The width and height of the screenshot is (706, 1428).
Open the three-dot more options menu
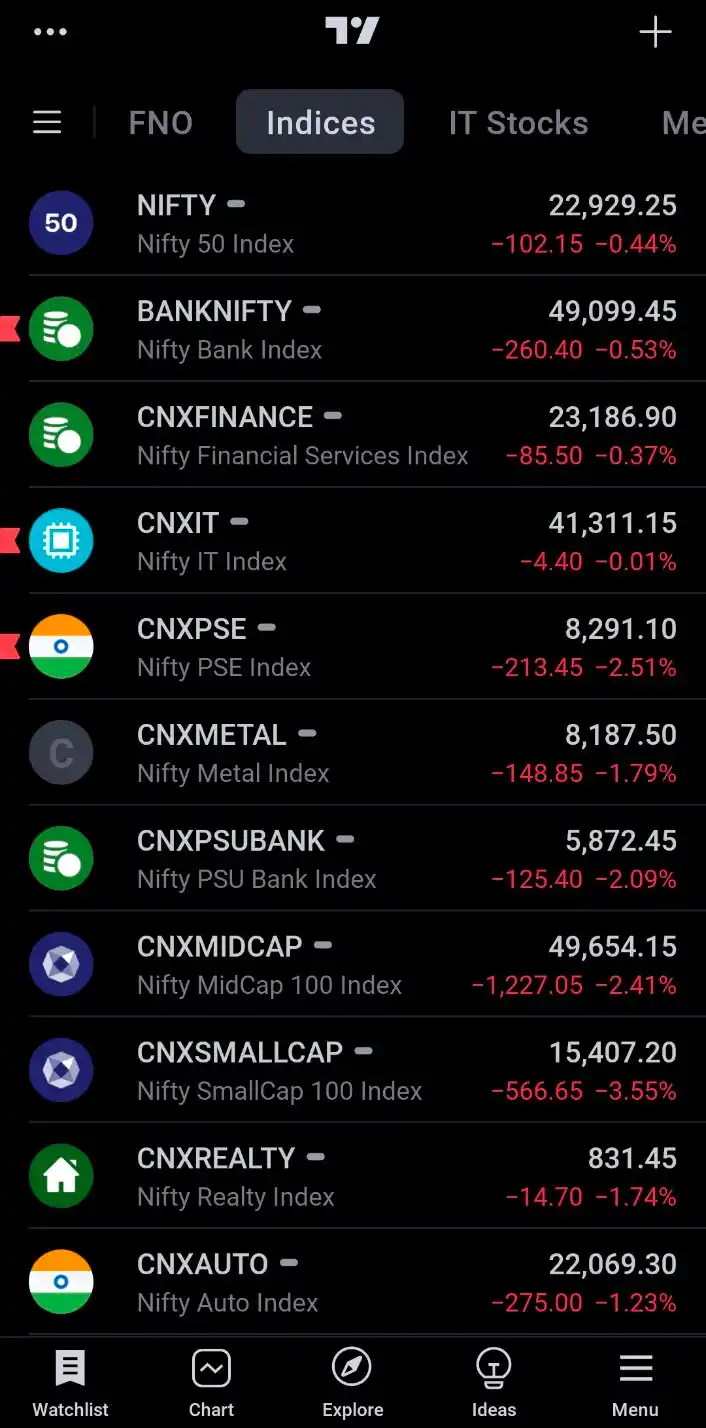pos(50,32)
